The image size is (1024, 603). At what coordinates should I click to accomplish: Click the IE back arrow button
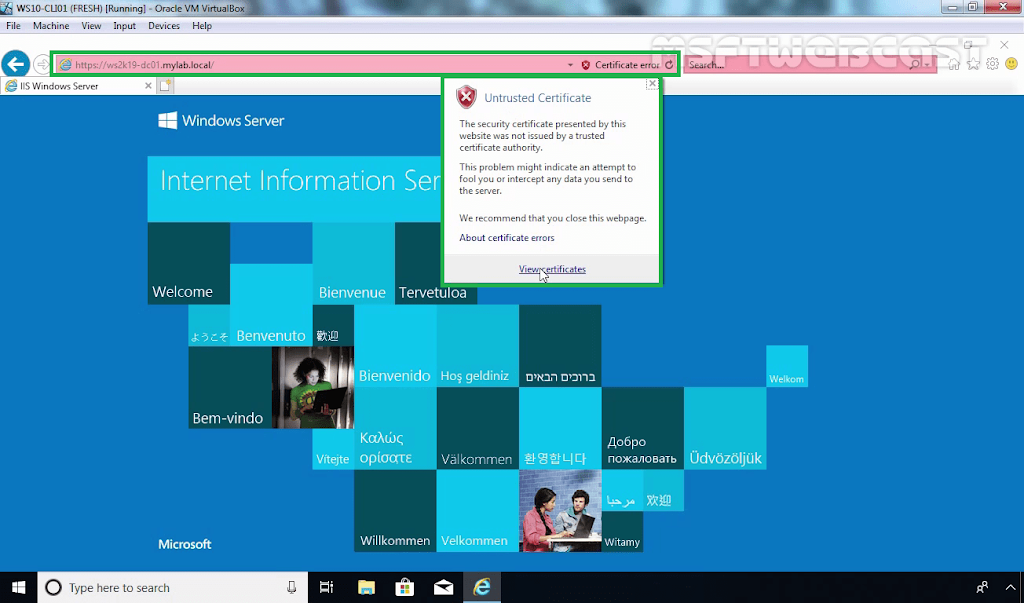(16, 64)
